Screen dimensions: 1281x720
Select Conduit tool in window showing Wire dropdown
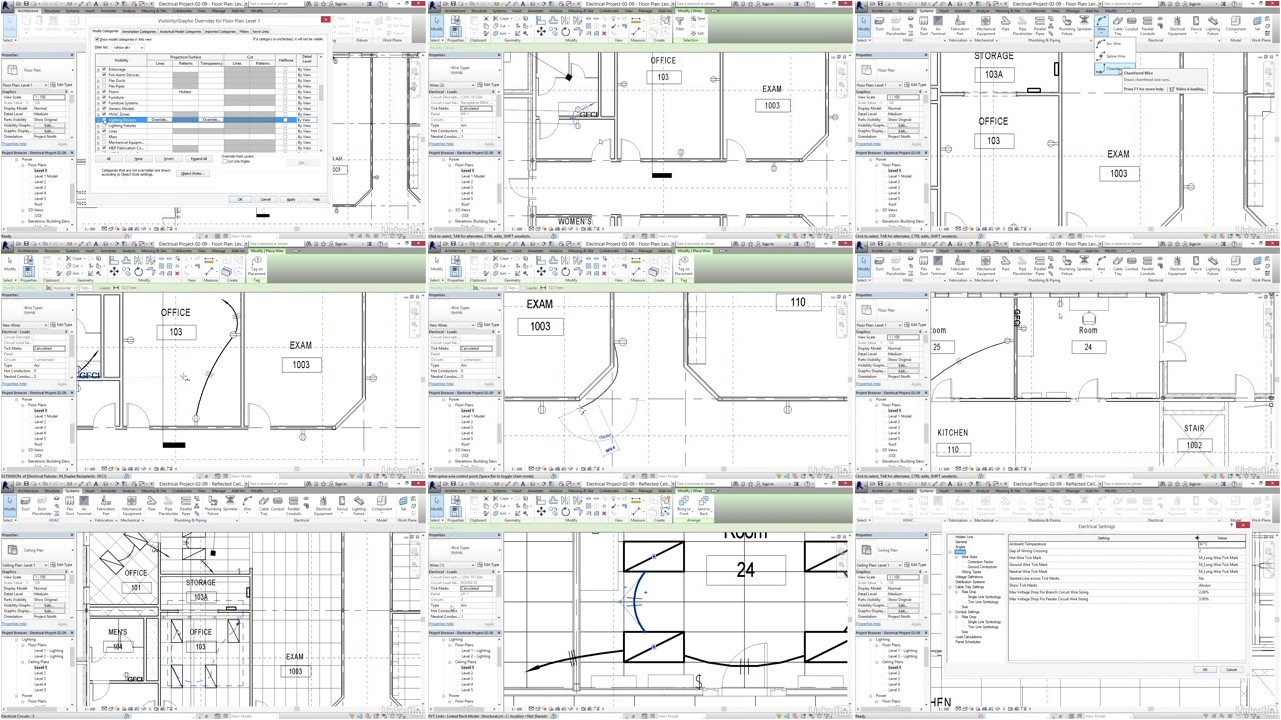pos(1131,24)
